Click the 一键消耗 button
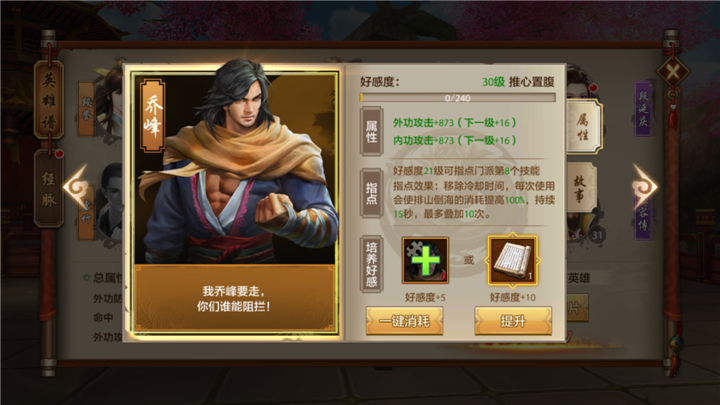The image size is (720, 405). (x=405, y=321)
